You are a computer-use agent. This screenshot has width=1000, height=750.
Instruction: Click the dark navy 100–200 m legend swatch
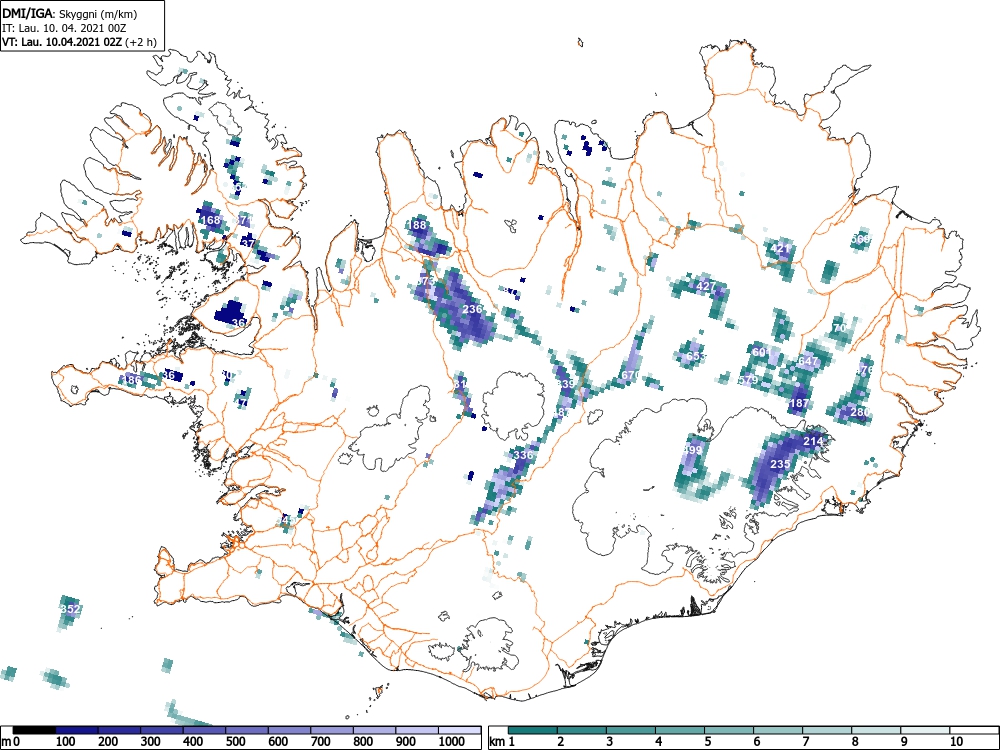point(77,730)
